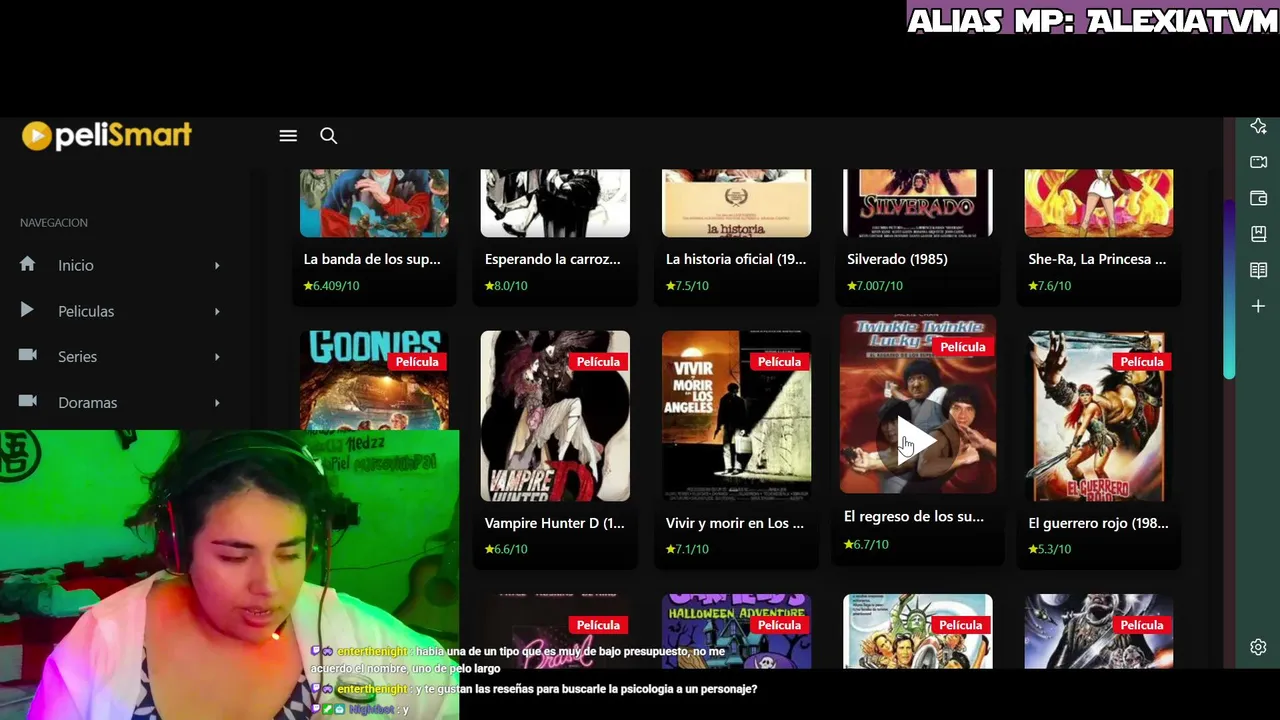Click the 6.6/10 rating text
The height and width of the screenshot is (720, 1280).
click(x=506, y=549)
